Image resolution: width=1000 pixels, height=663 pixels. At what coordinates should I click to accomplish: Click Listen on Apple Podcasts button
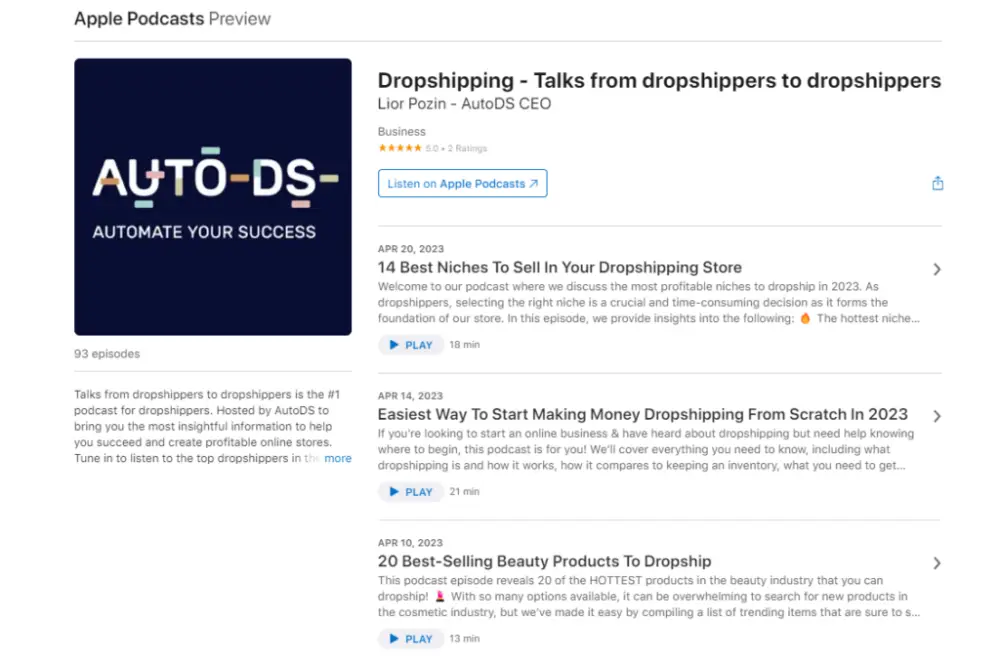(x=462, y=184)
